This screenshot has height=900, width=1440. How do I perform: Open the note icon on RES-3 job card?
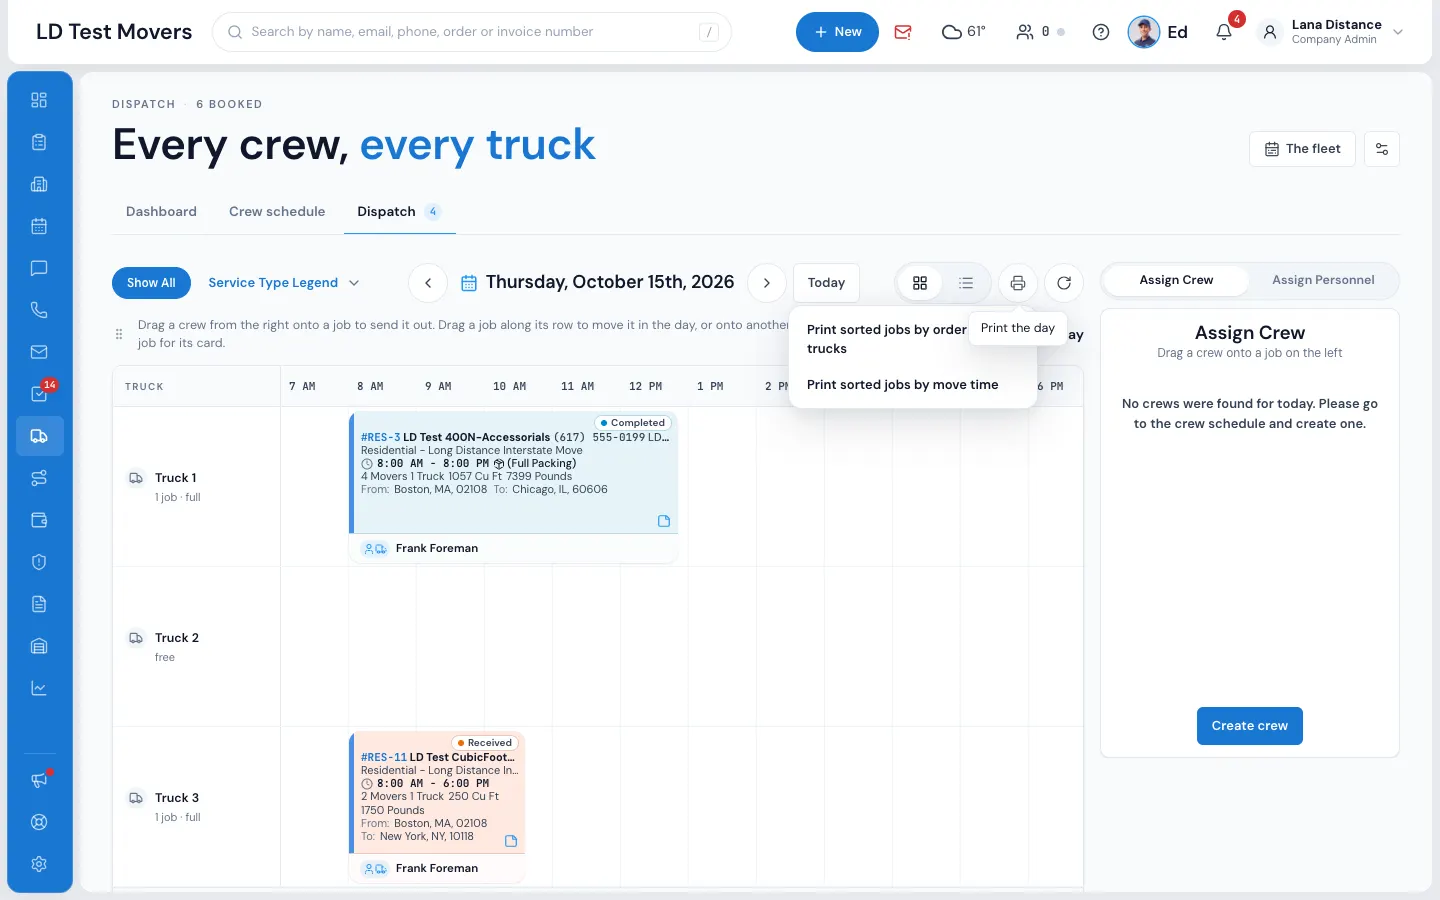[x=664, y=521]
